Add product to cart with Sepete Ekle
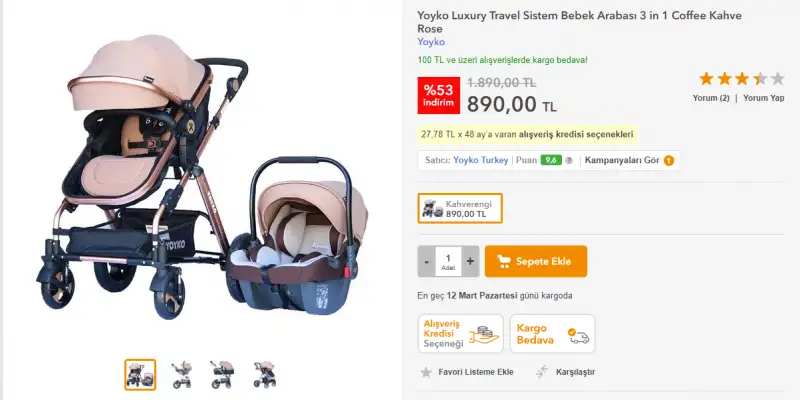 [x=536, y=261]
